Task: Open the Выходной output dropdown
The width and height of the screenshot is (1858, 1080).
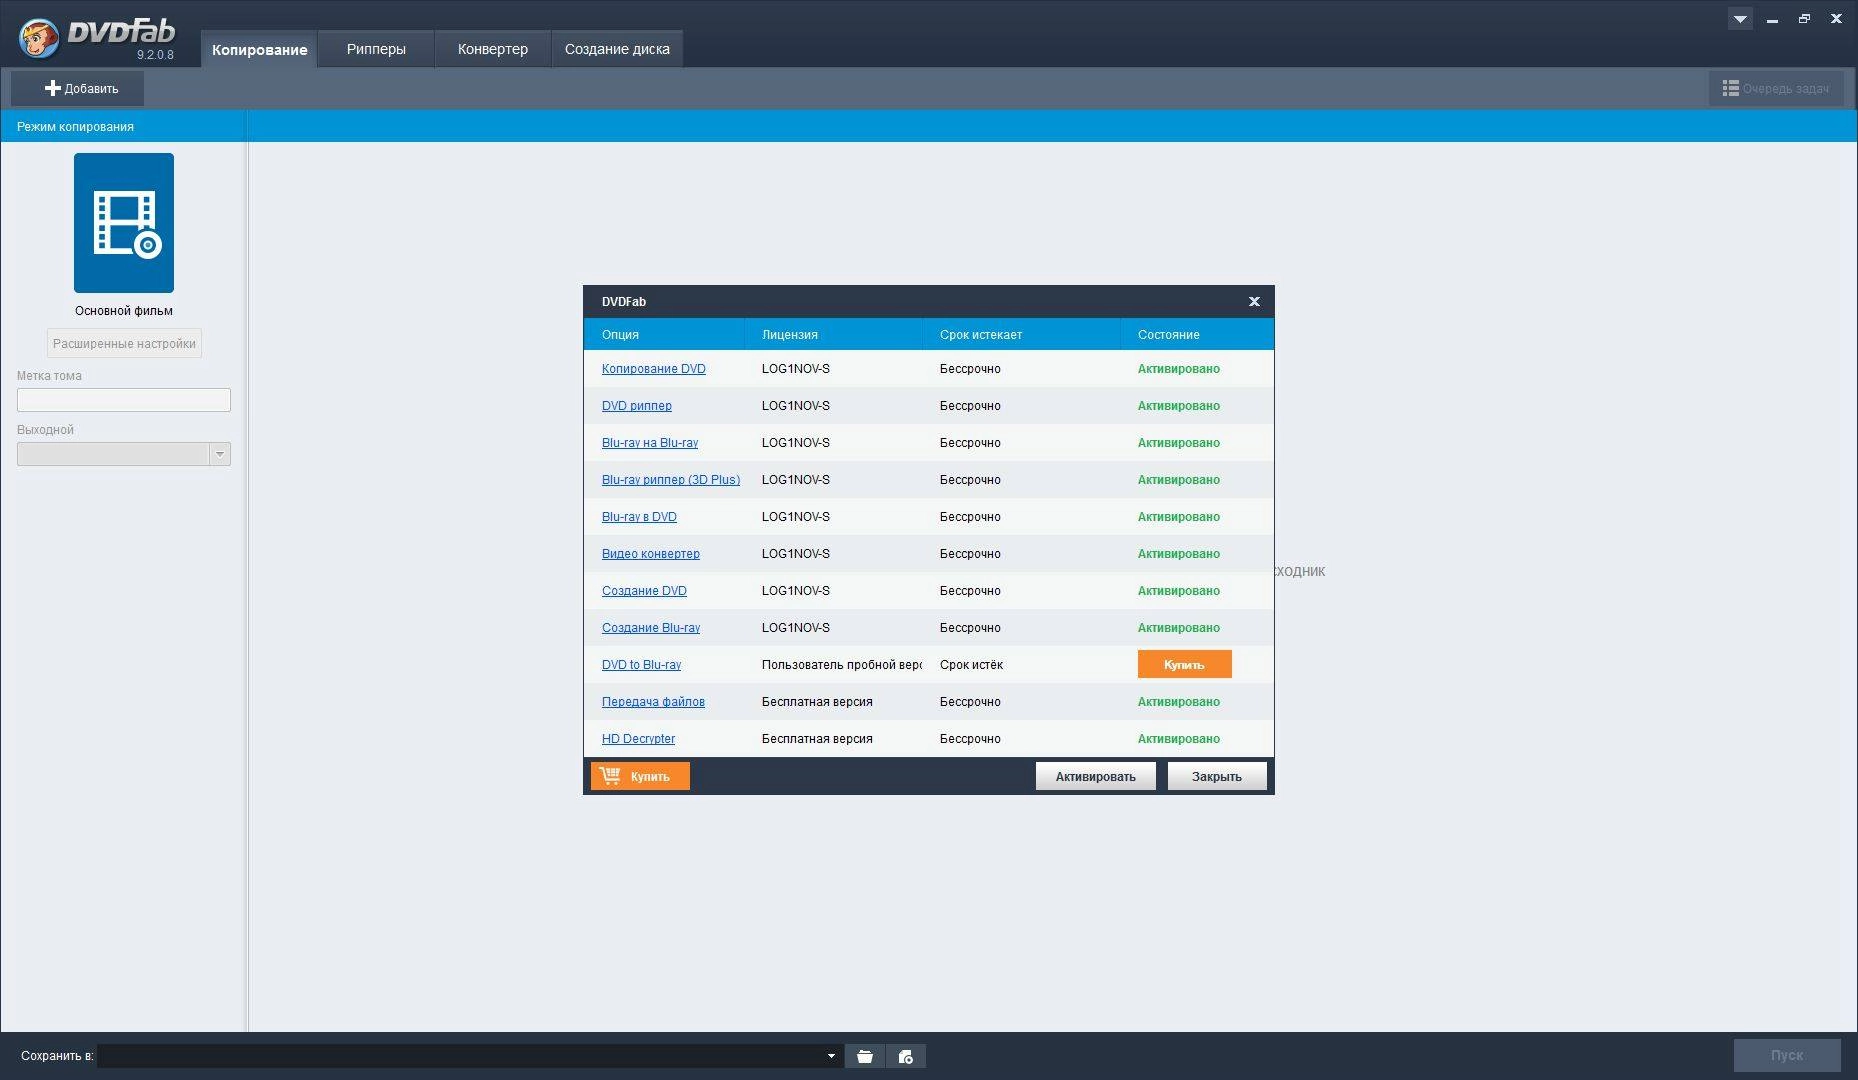Action: coord(124,454)
